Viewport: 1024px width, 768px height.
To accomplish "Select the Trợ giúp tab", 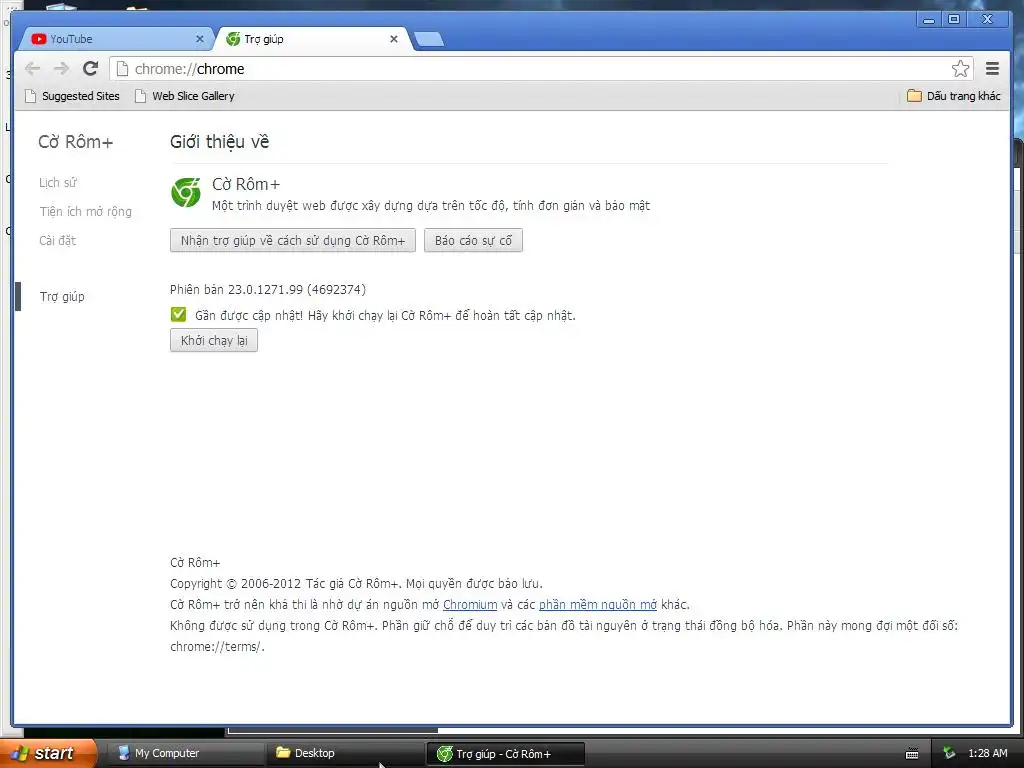I will pos(312,39).
